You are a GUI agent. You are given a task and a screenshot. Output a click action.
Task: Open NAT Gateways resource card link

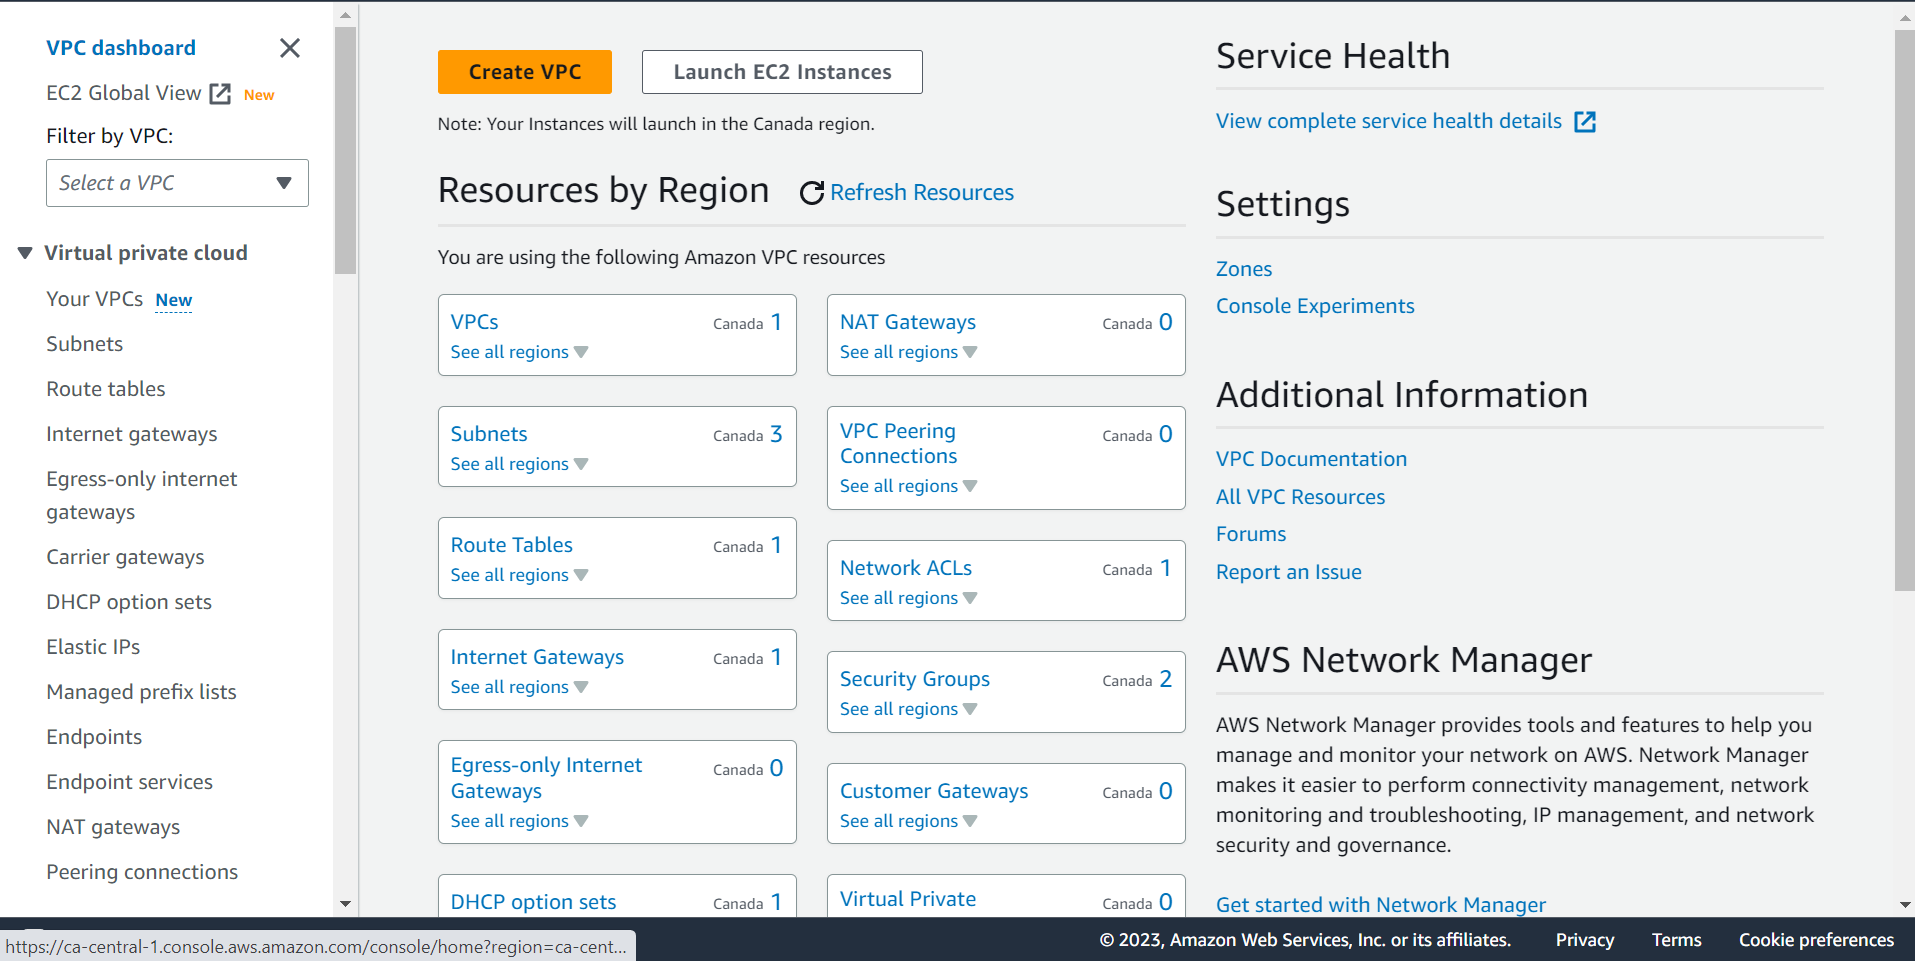(x=908, y=322)
